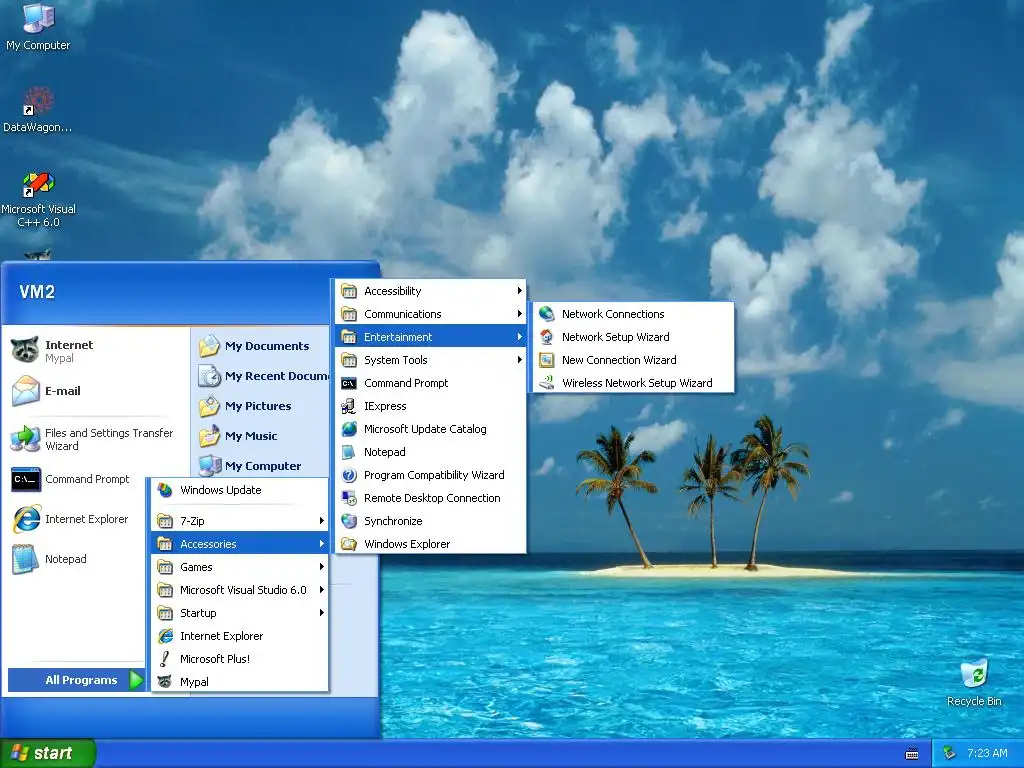Click the Wireless Network Setup Wizard icon
This screenshot has height=768, width=1024.
[x=547, y=383]
